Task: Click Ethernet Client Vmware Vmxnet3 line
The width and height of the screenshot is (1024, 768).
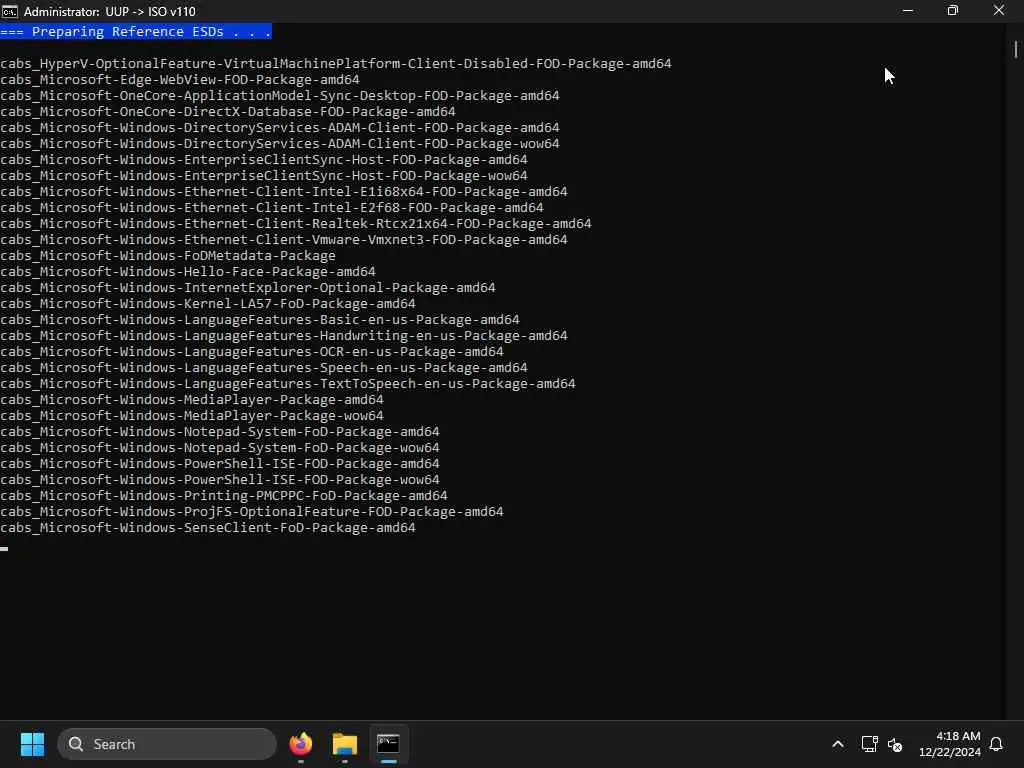Action: [x=284, y=240]
